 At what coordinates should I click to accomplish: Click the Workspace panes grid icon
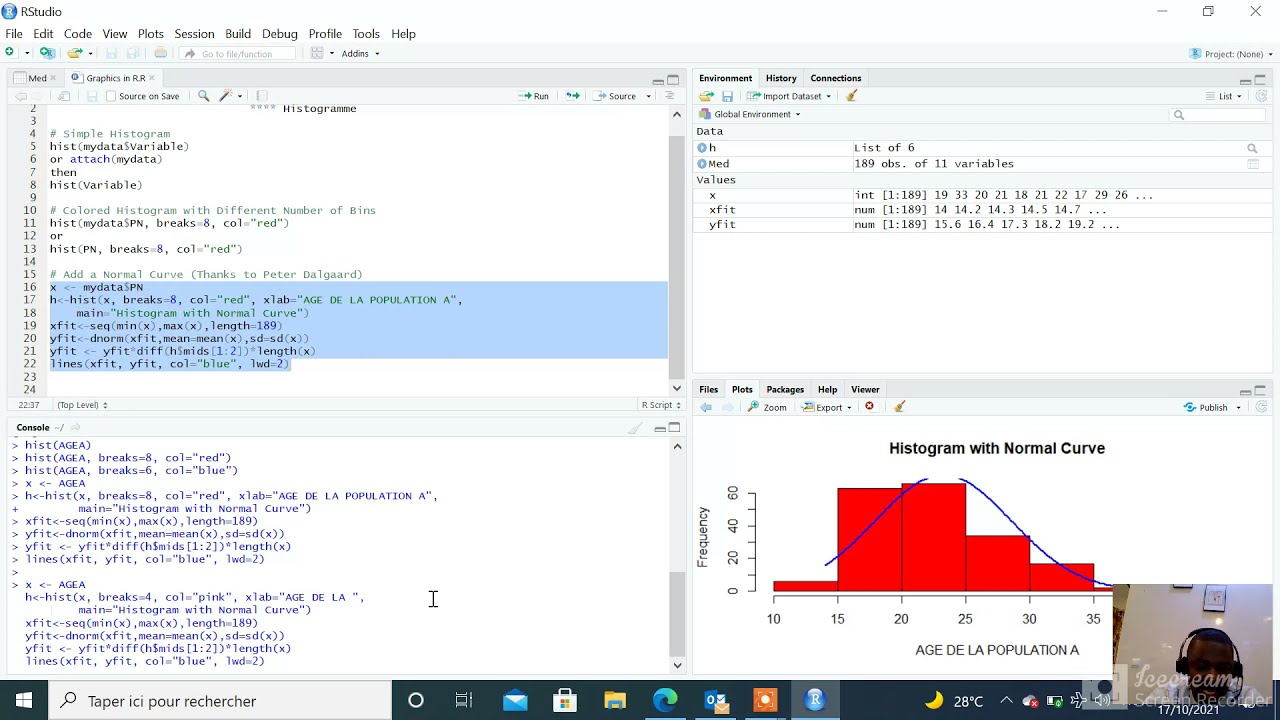[x=317, y=53]
